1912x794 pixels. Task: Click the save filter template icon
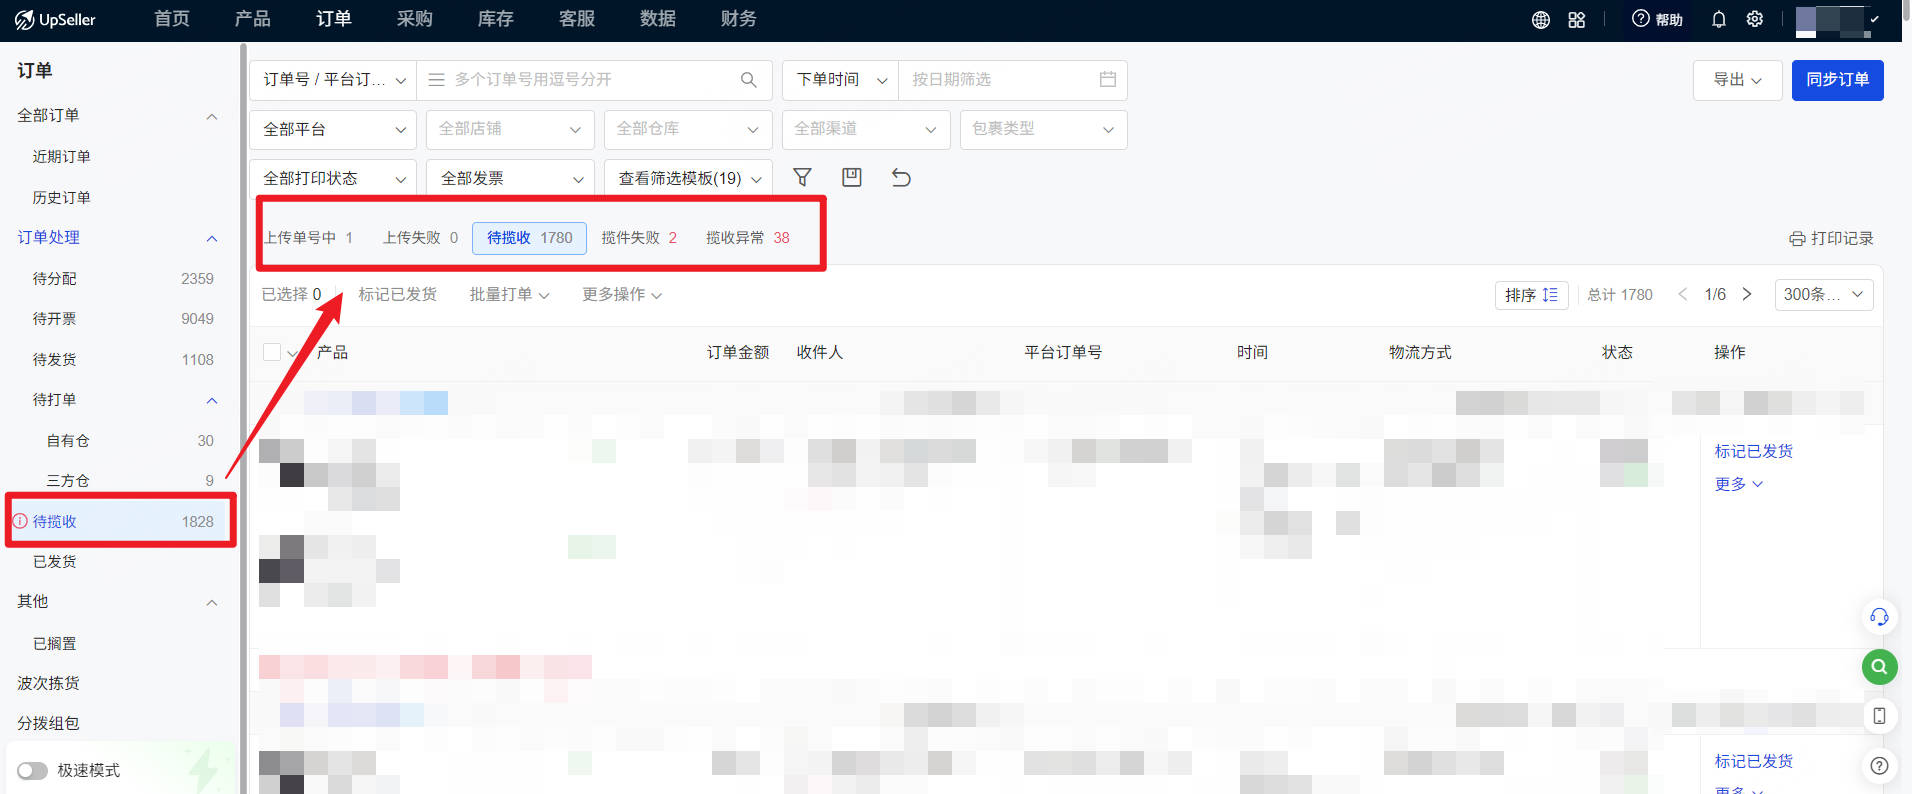point(851,177)
